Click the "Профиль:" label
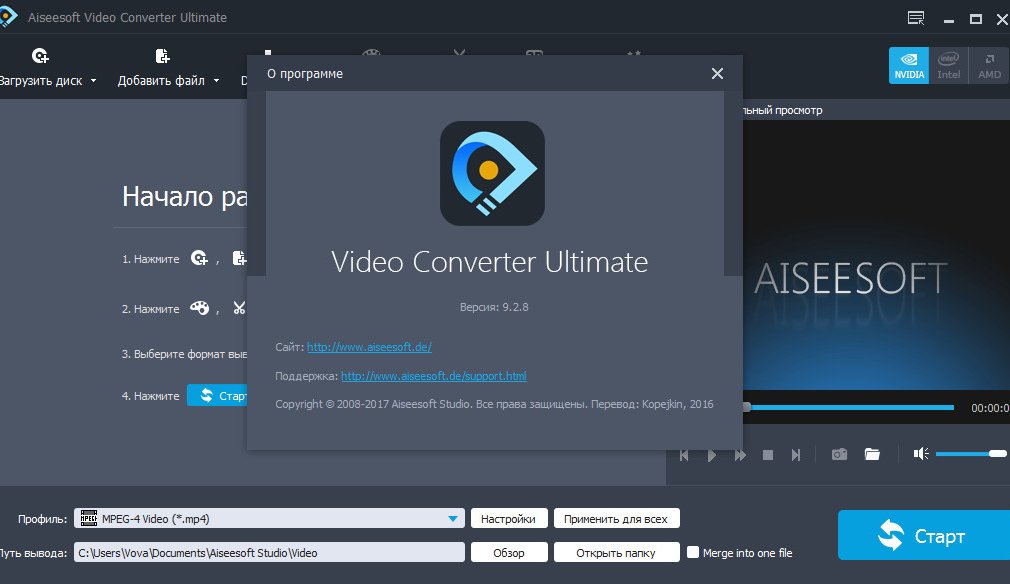 click(43, 519)
